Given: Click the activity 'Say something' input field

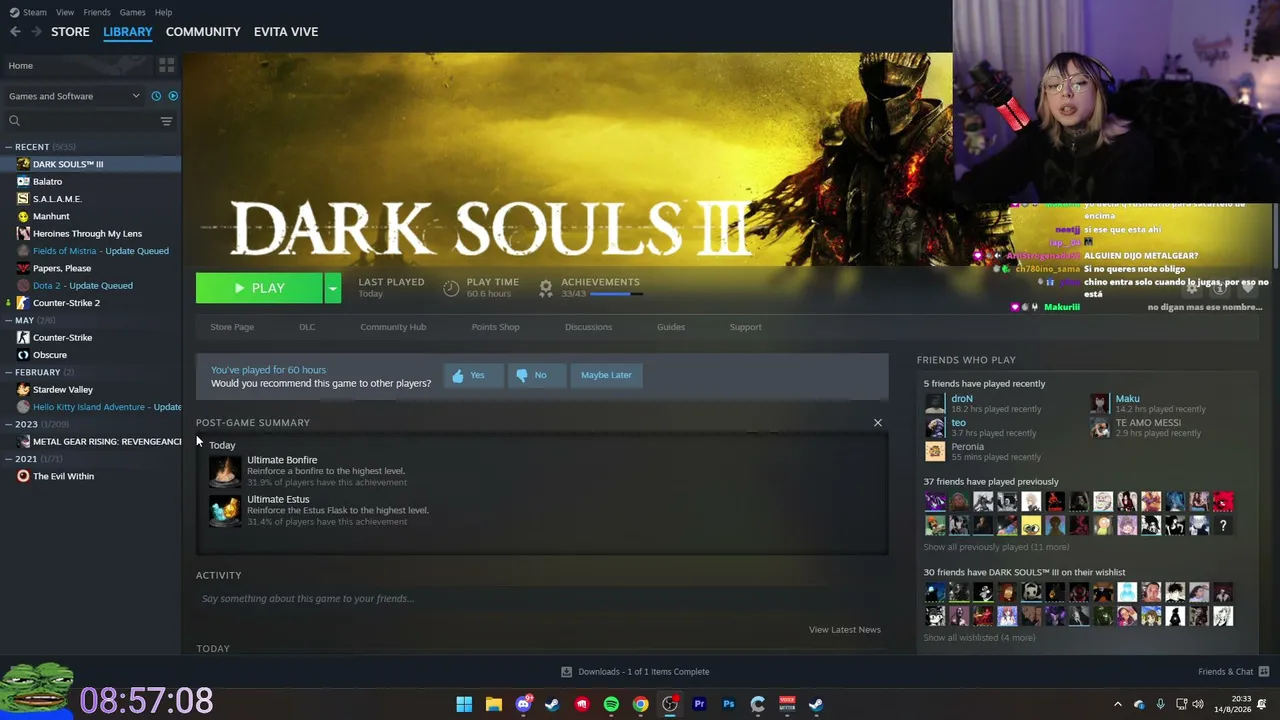Looking at the screenshot, I should pyautogui.click(x=541, y=599).
